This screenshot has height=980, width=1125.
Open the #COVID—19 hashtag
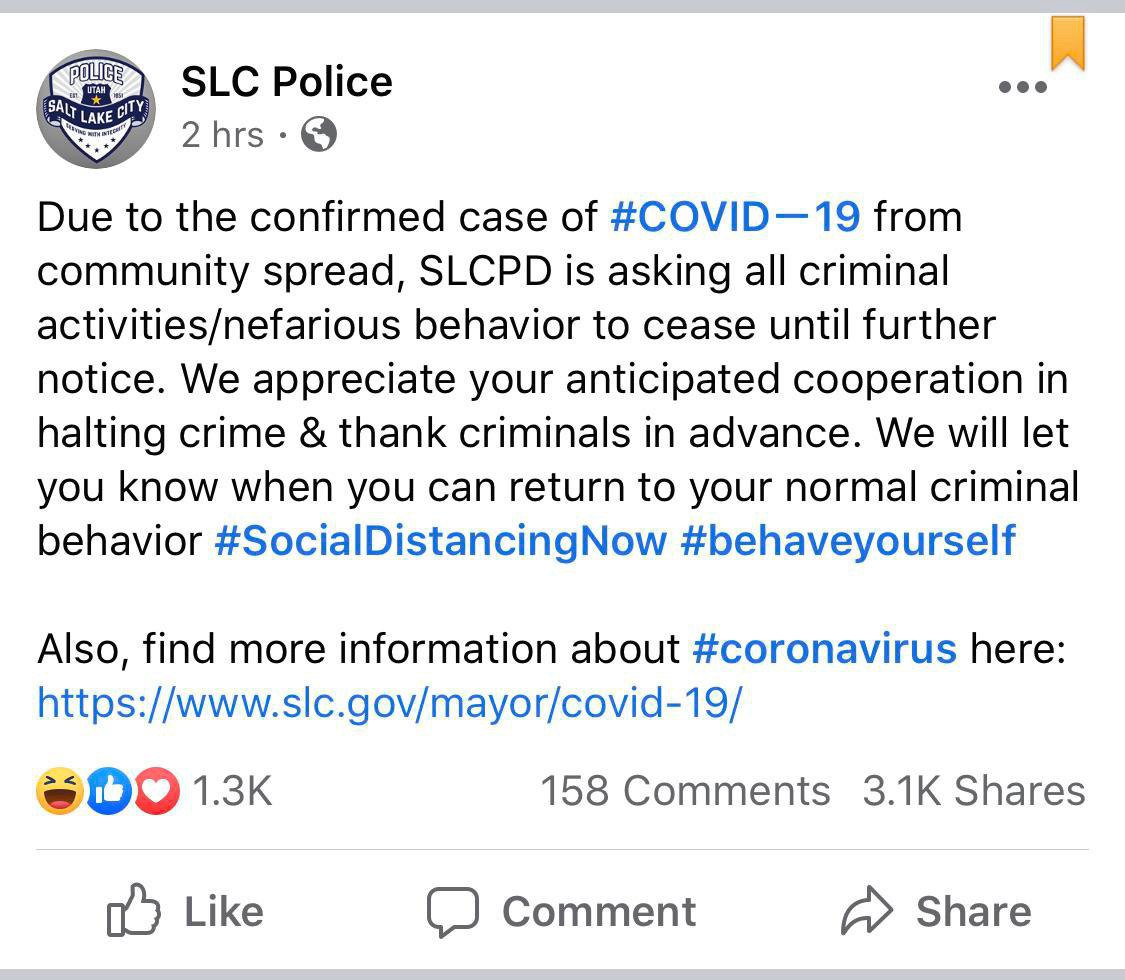pos(734,217)
